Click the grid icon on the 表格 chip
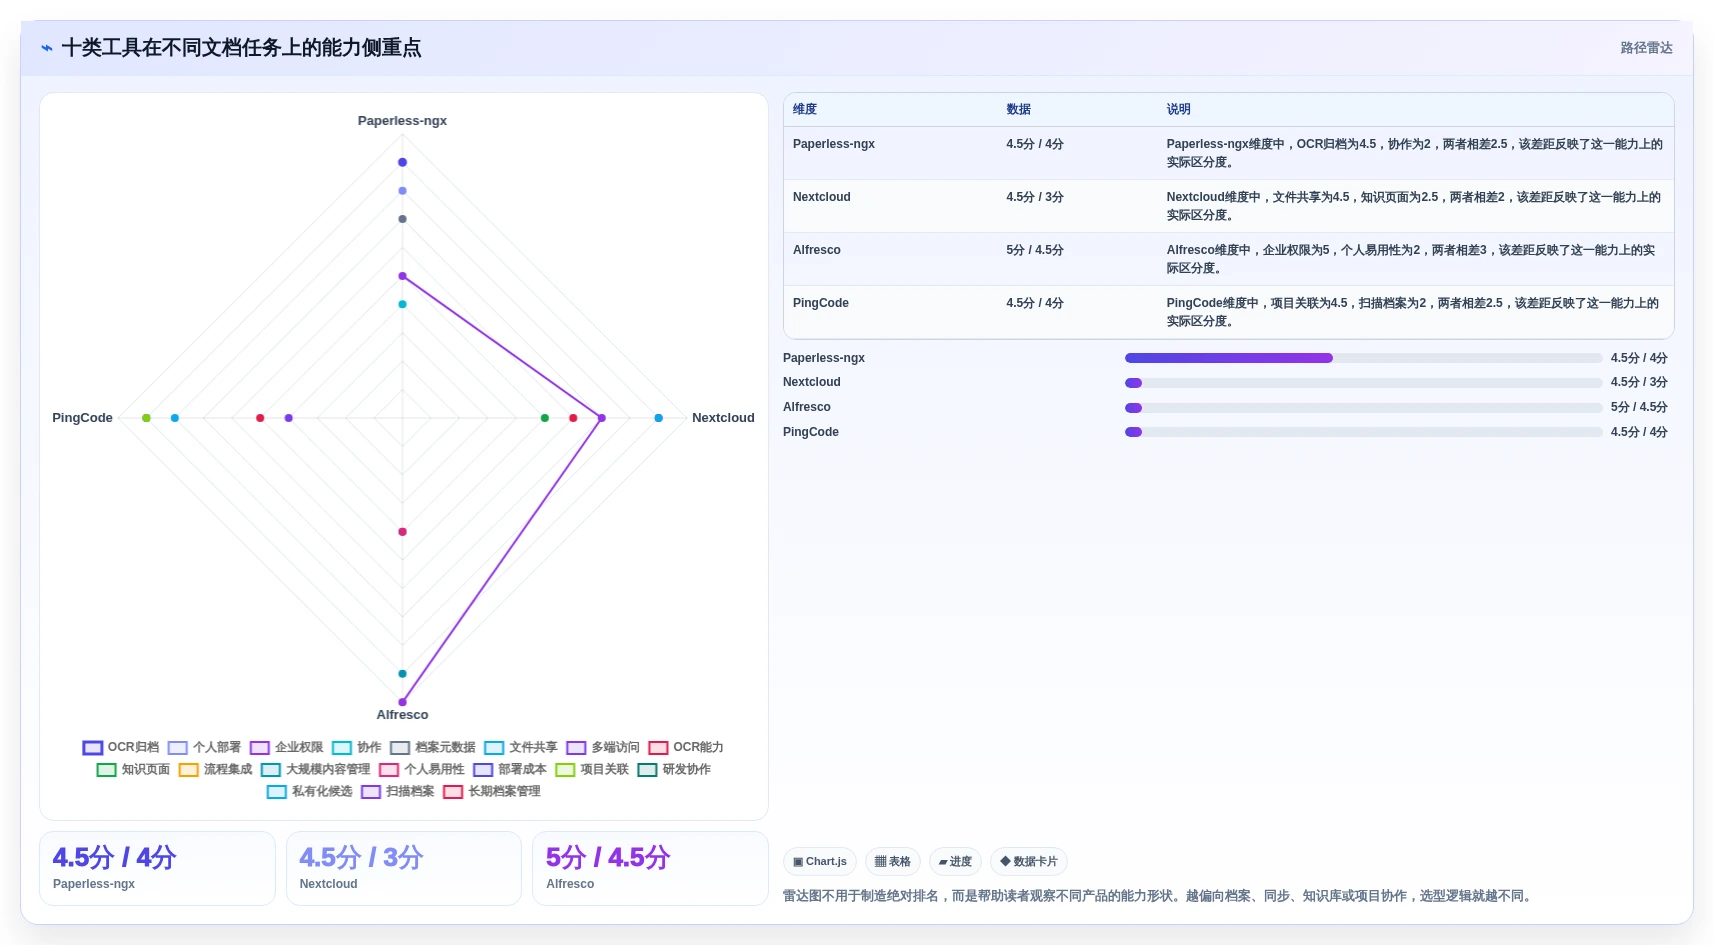1714x945 pixels. 880,861
